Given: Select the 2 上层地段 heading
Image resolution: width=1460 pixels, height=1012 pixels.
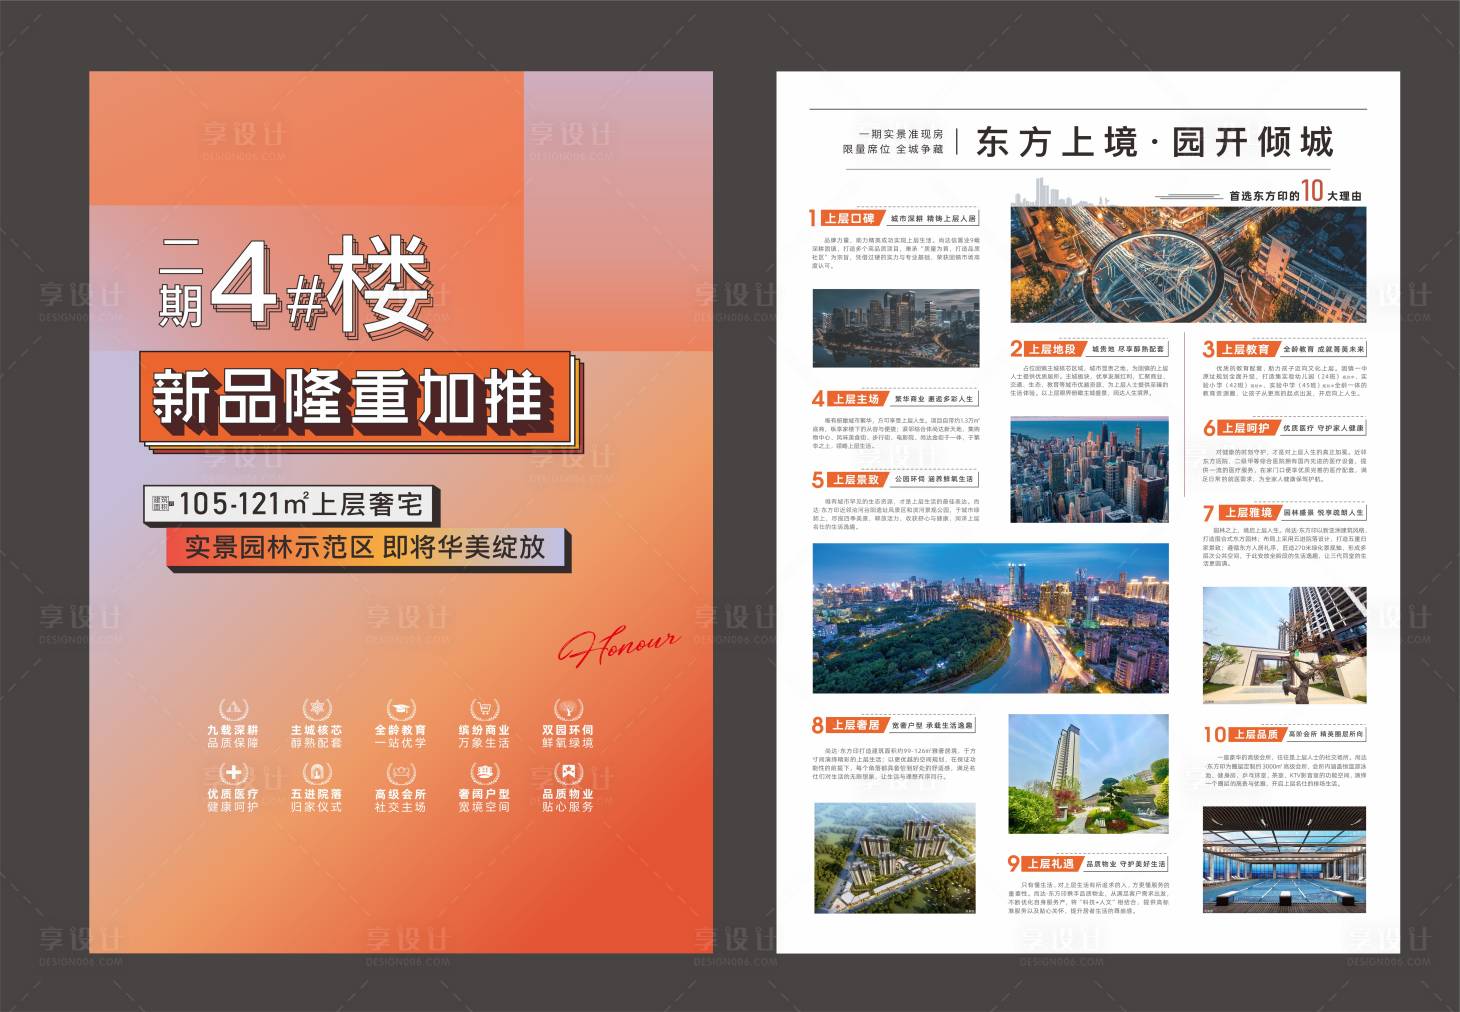Looking at the screenshot, I should [x=1046, y=349].
